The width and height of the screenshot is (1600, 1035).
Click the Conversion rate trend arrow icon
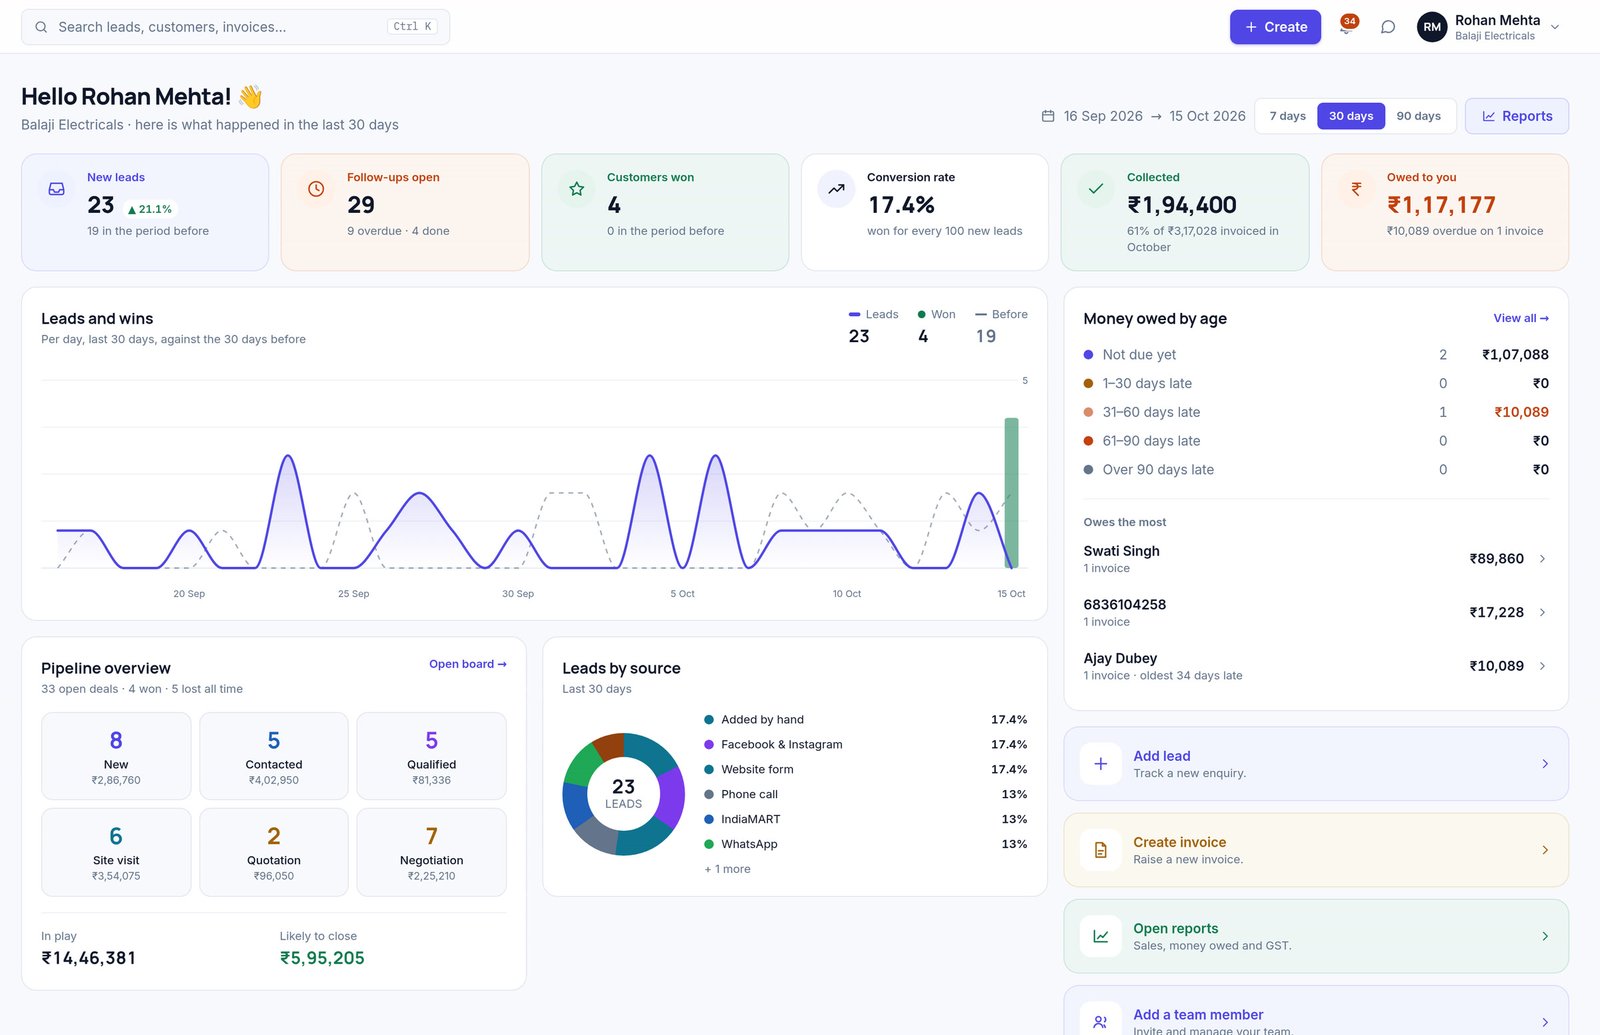coord(836,189)
